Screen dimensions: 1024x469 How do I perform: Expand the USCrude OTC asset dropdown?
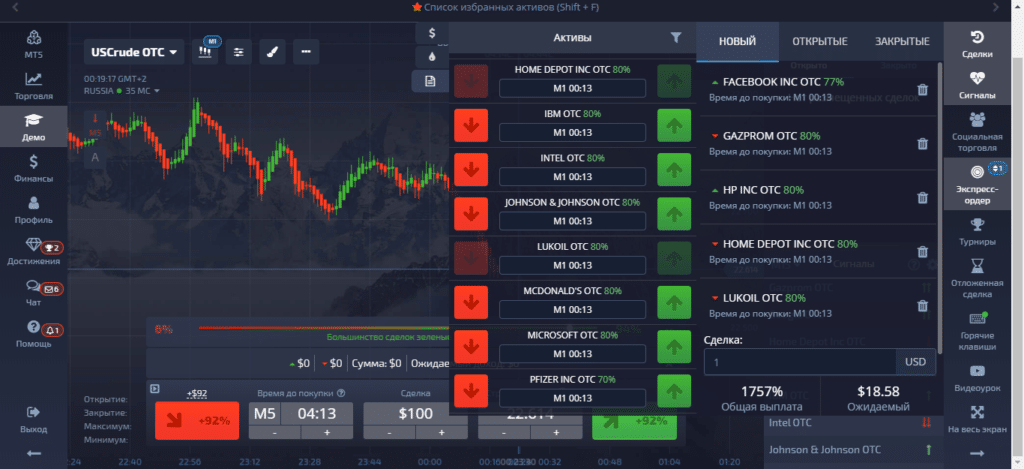coord(134,52)
